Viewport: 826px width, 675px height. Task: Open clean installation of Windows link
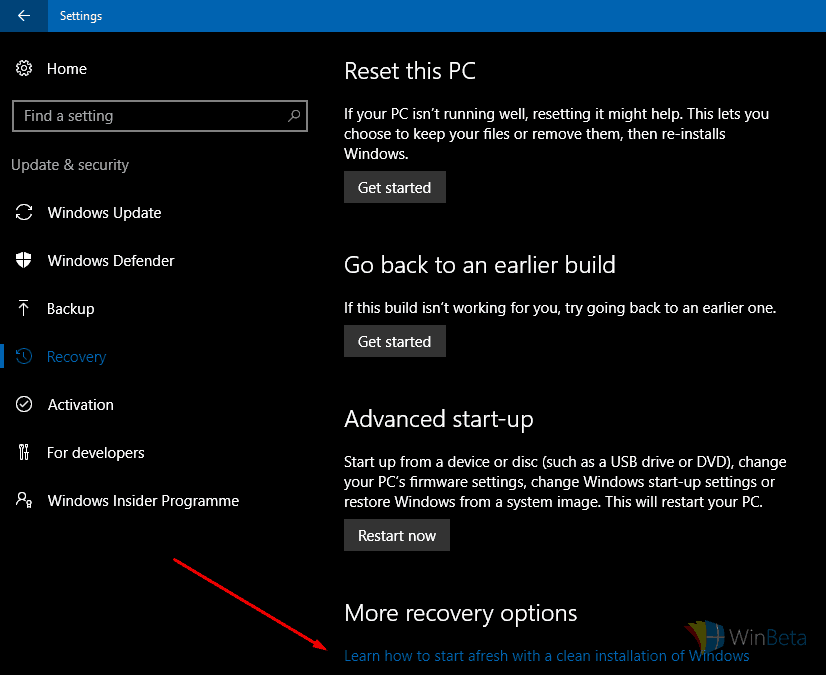[546, 656]
